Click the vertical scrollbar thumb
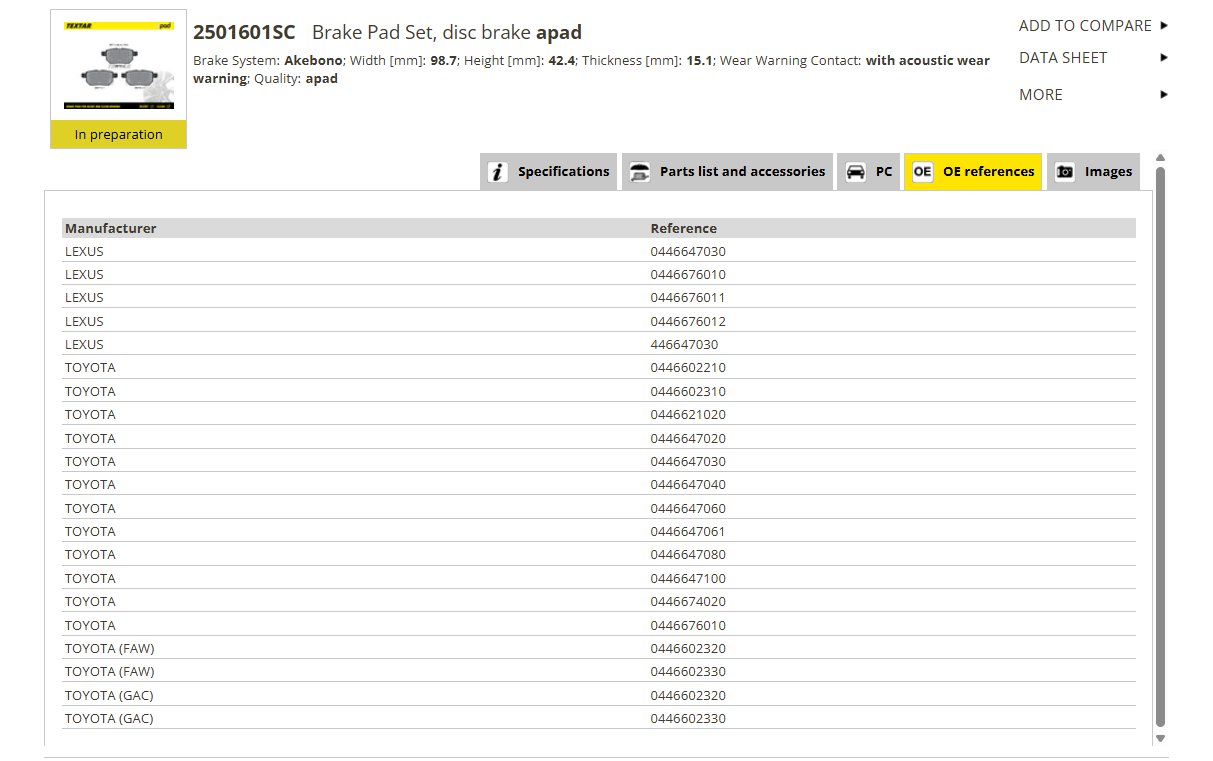Image resolution: width=1213 pixels, height=761 pixels. click(x=1161, y=447)
